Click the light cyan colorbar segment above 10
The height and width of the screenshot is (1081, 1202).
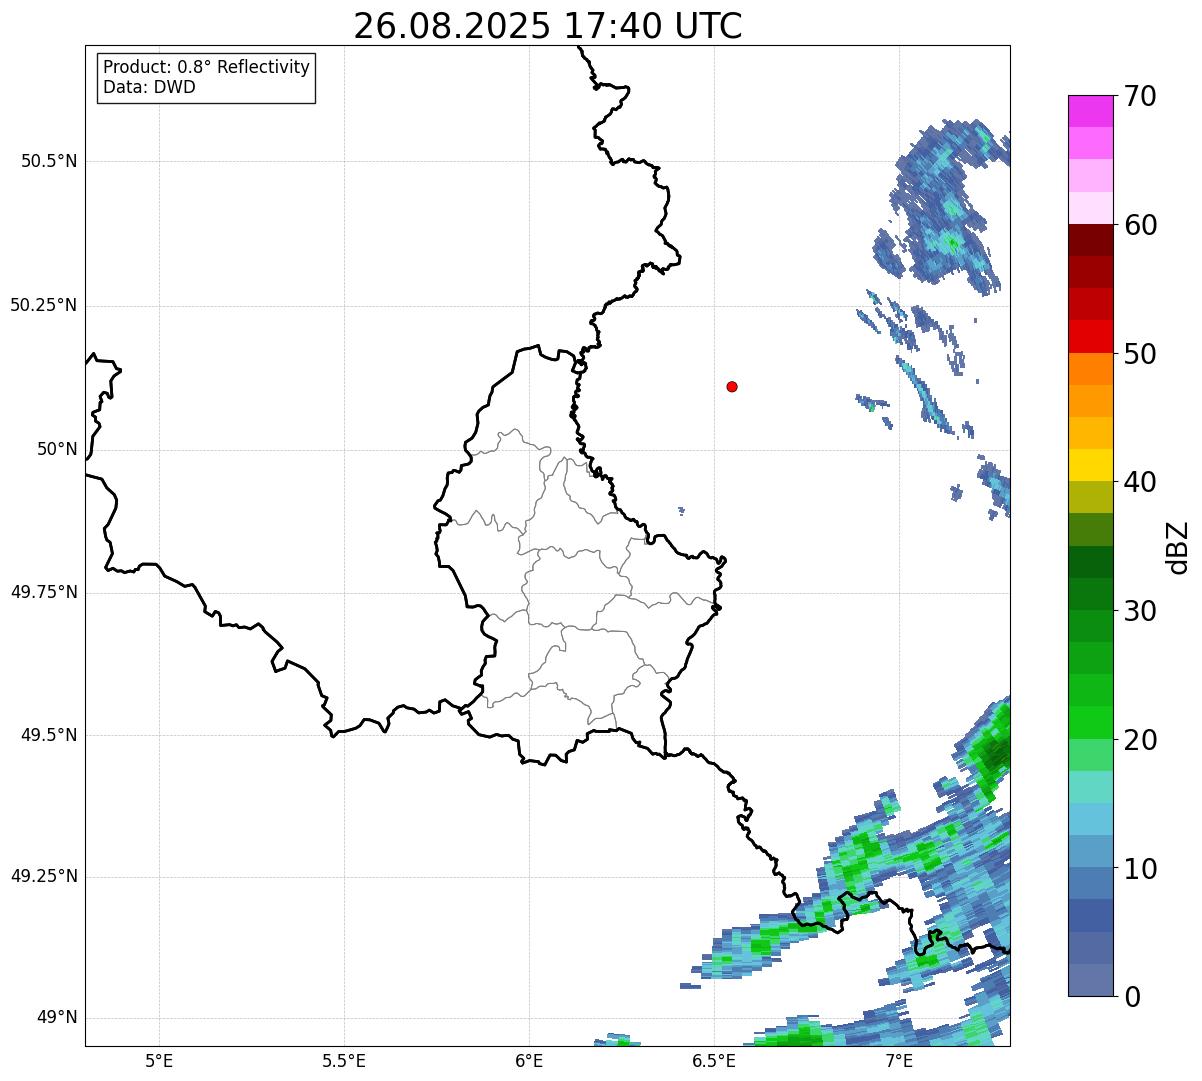coord(1090,819)
